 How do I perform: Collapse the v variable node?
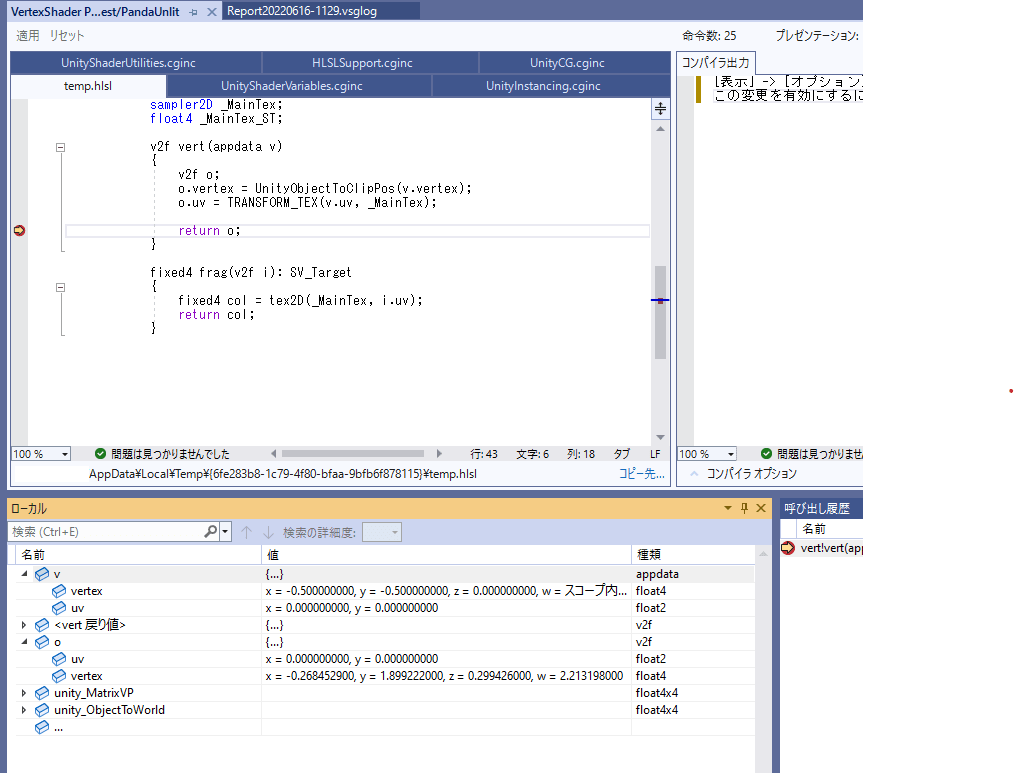point(24,574)
